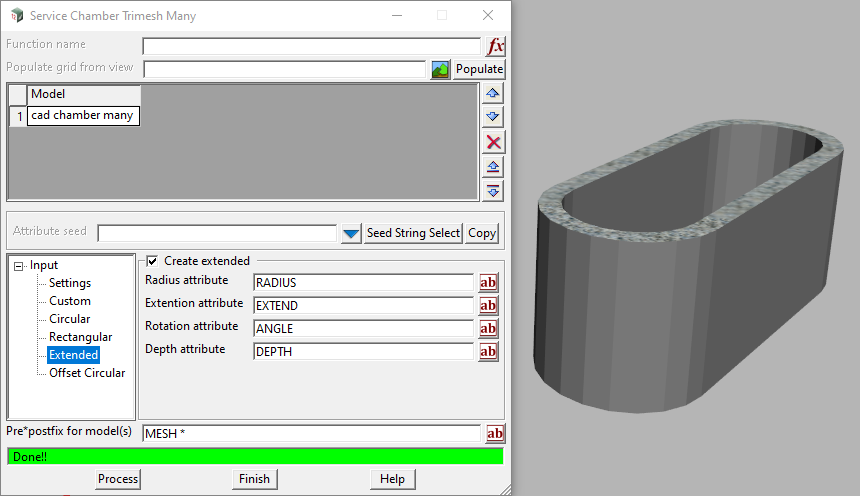
Task: Uncheck the Create extended checkbox
Action: pos(152,261)
